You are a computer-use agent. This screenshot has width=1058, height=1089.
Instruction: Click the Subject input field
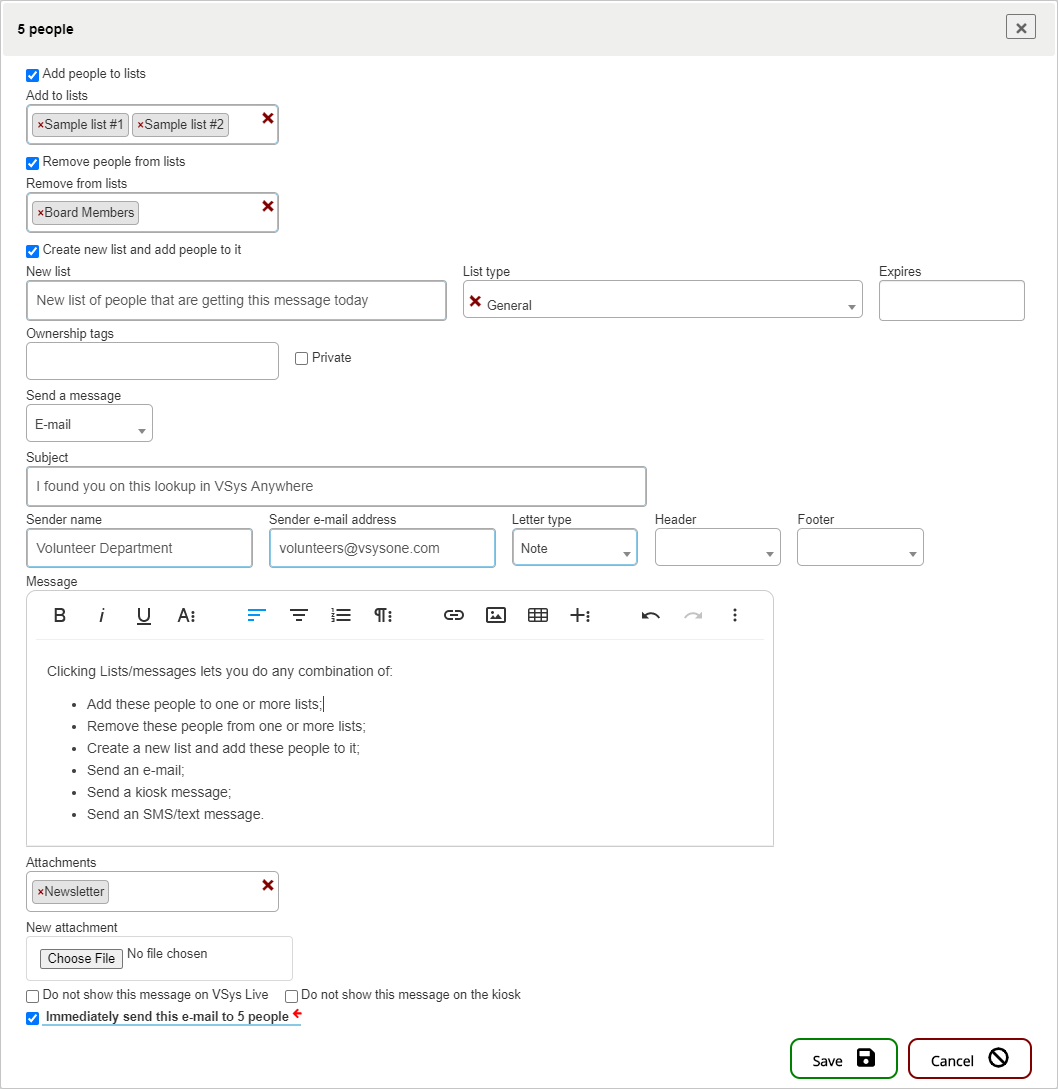click(336, 487)
